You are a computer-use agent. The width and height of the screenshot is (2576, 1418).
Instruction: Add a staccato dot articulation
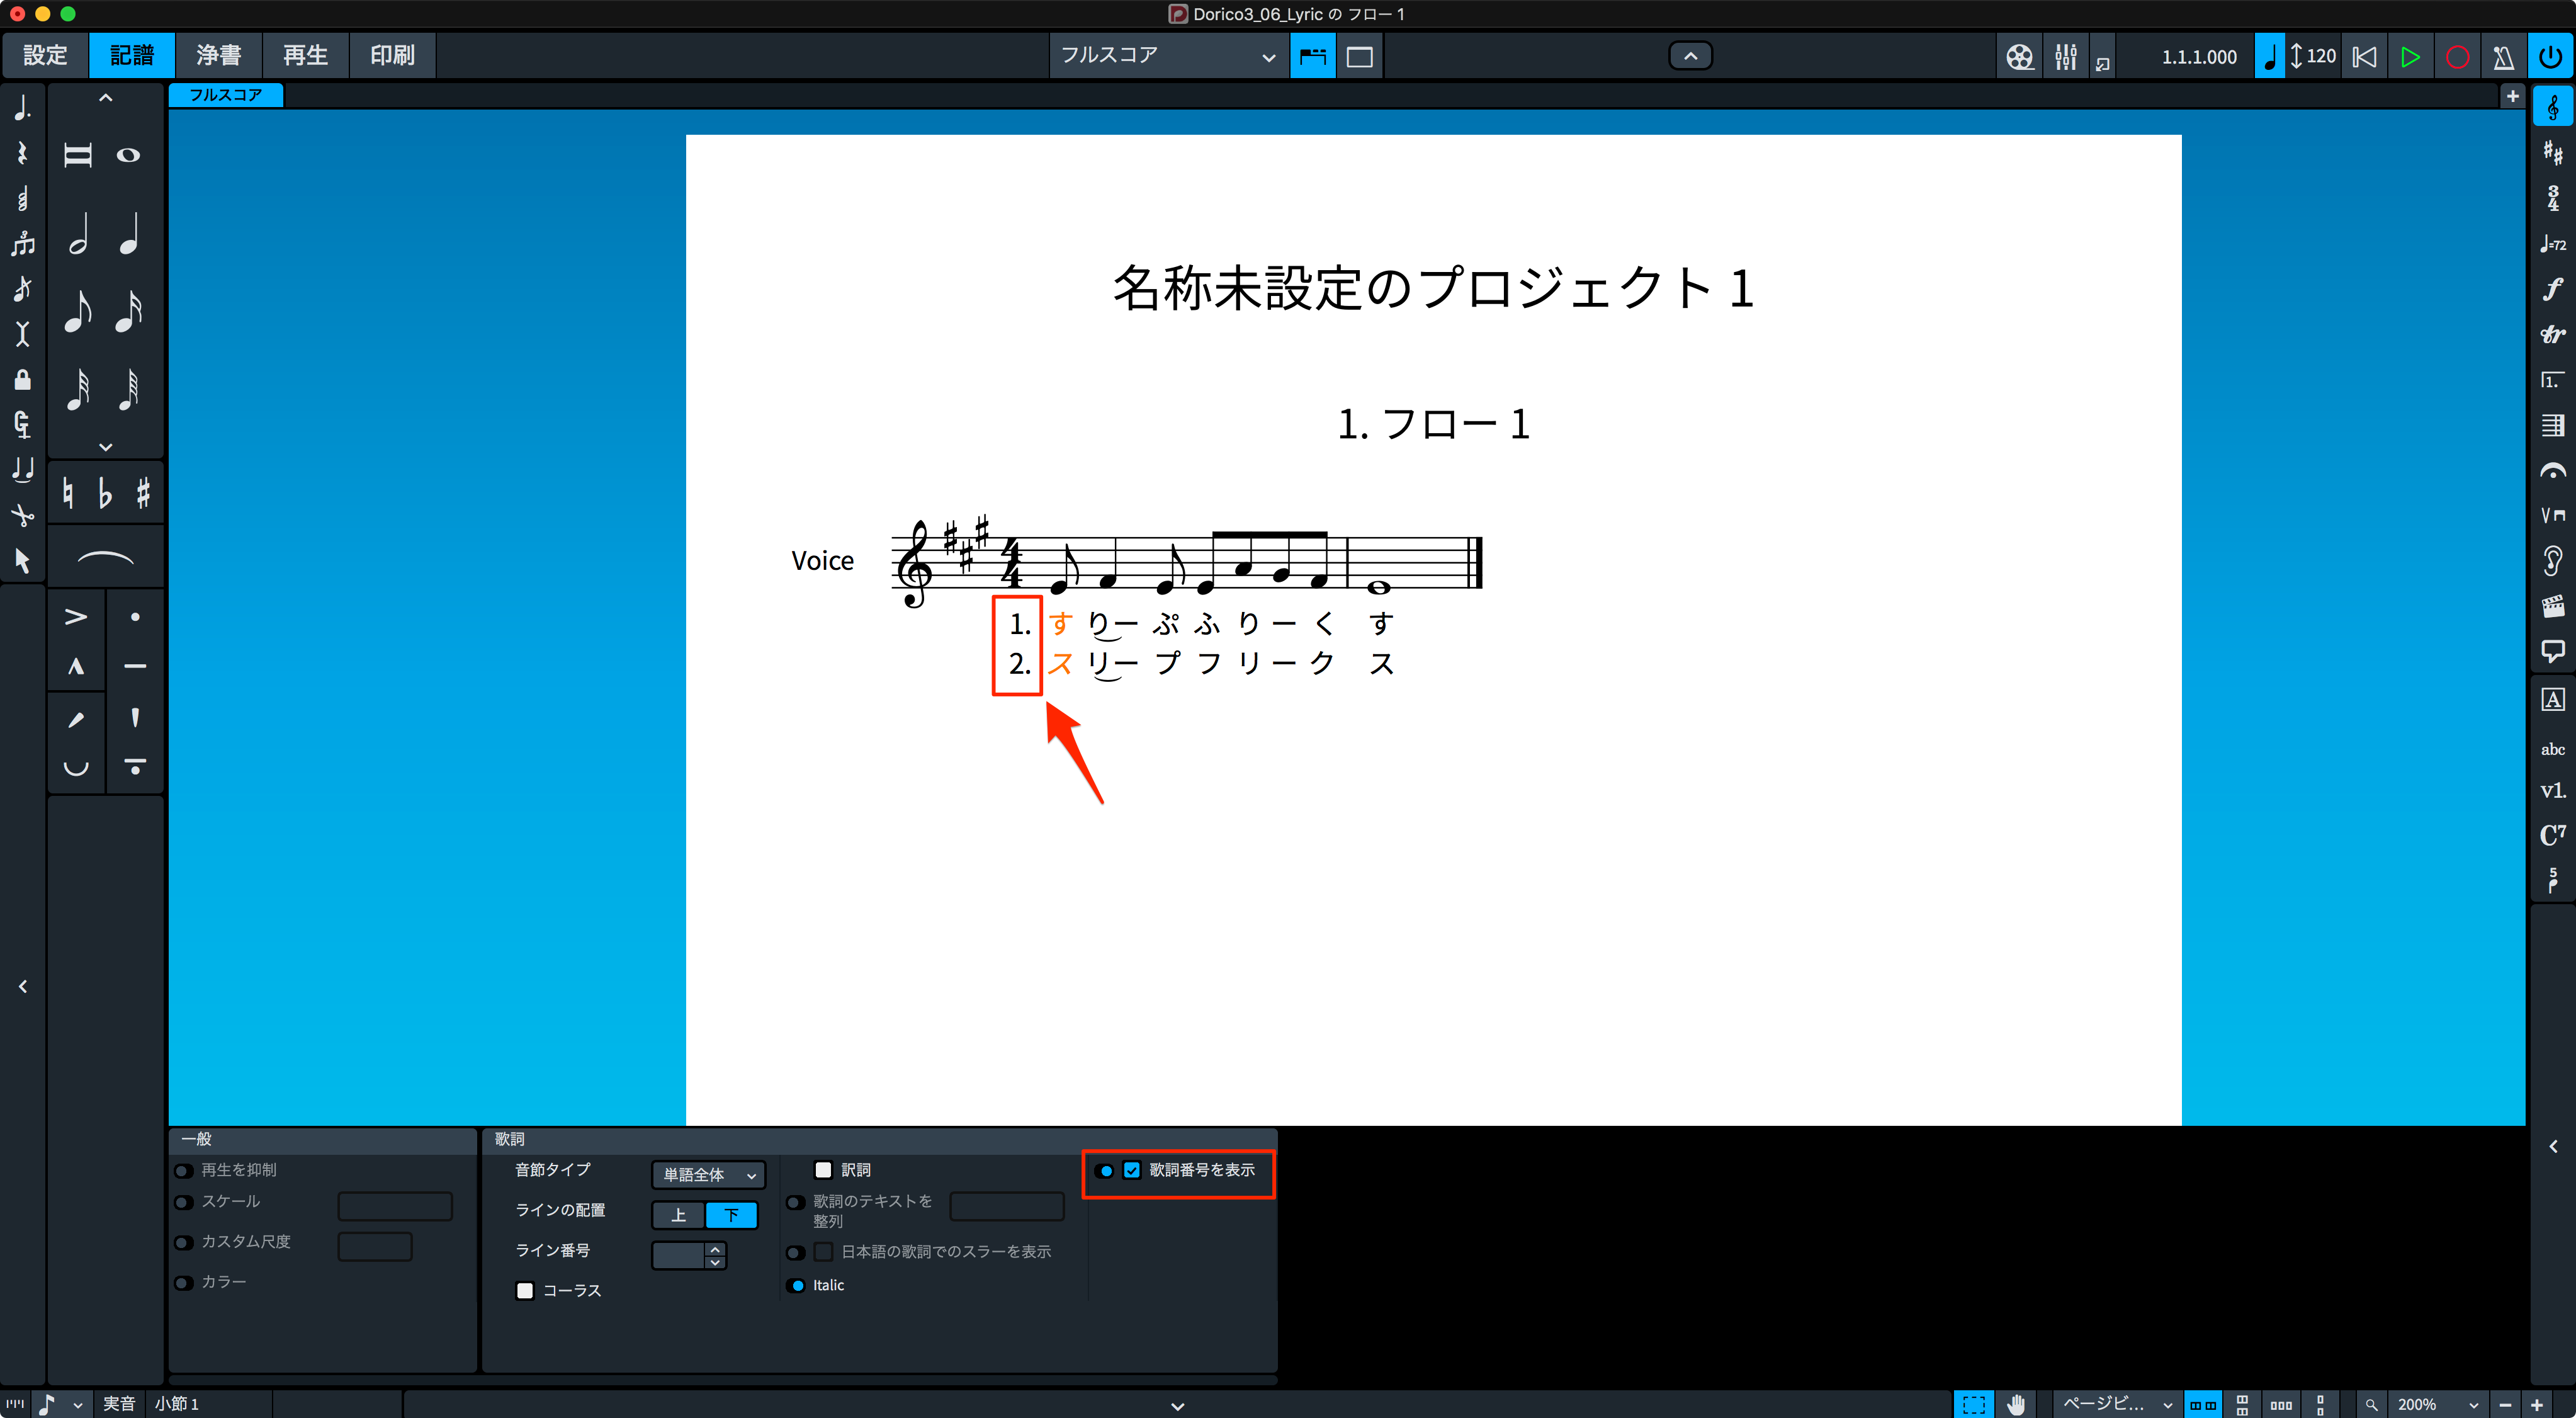[x=135, y=617]
